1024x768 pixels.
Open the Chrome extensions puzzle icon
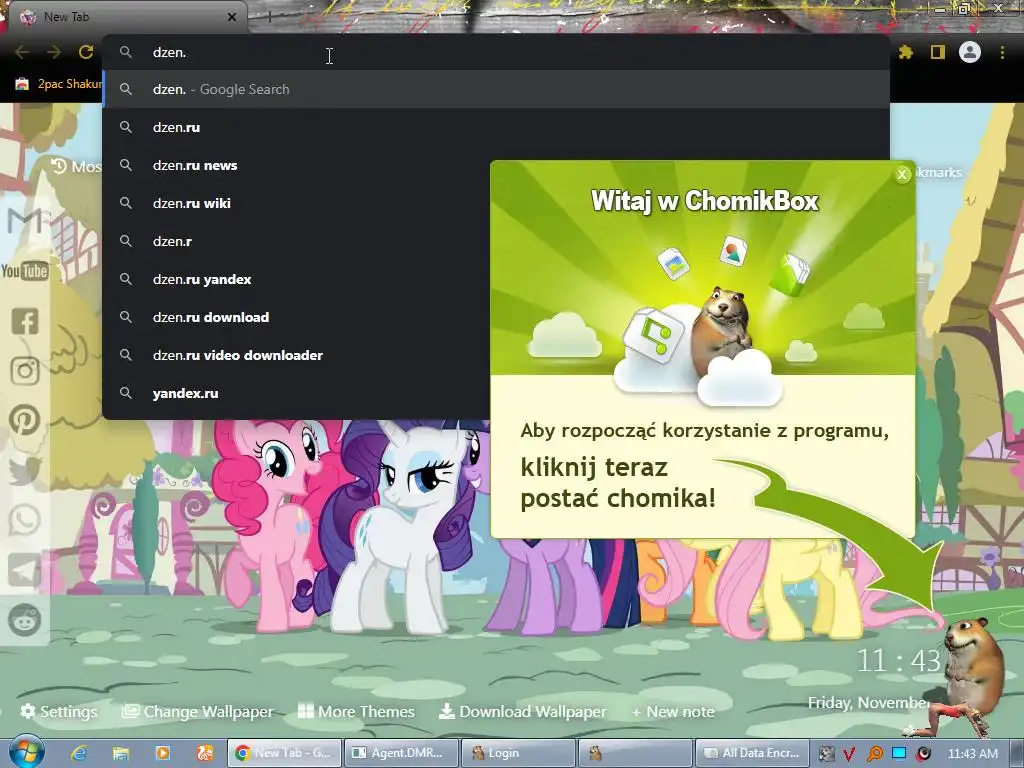point(906,52)
